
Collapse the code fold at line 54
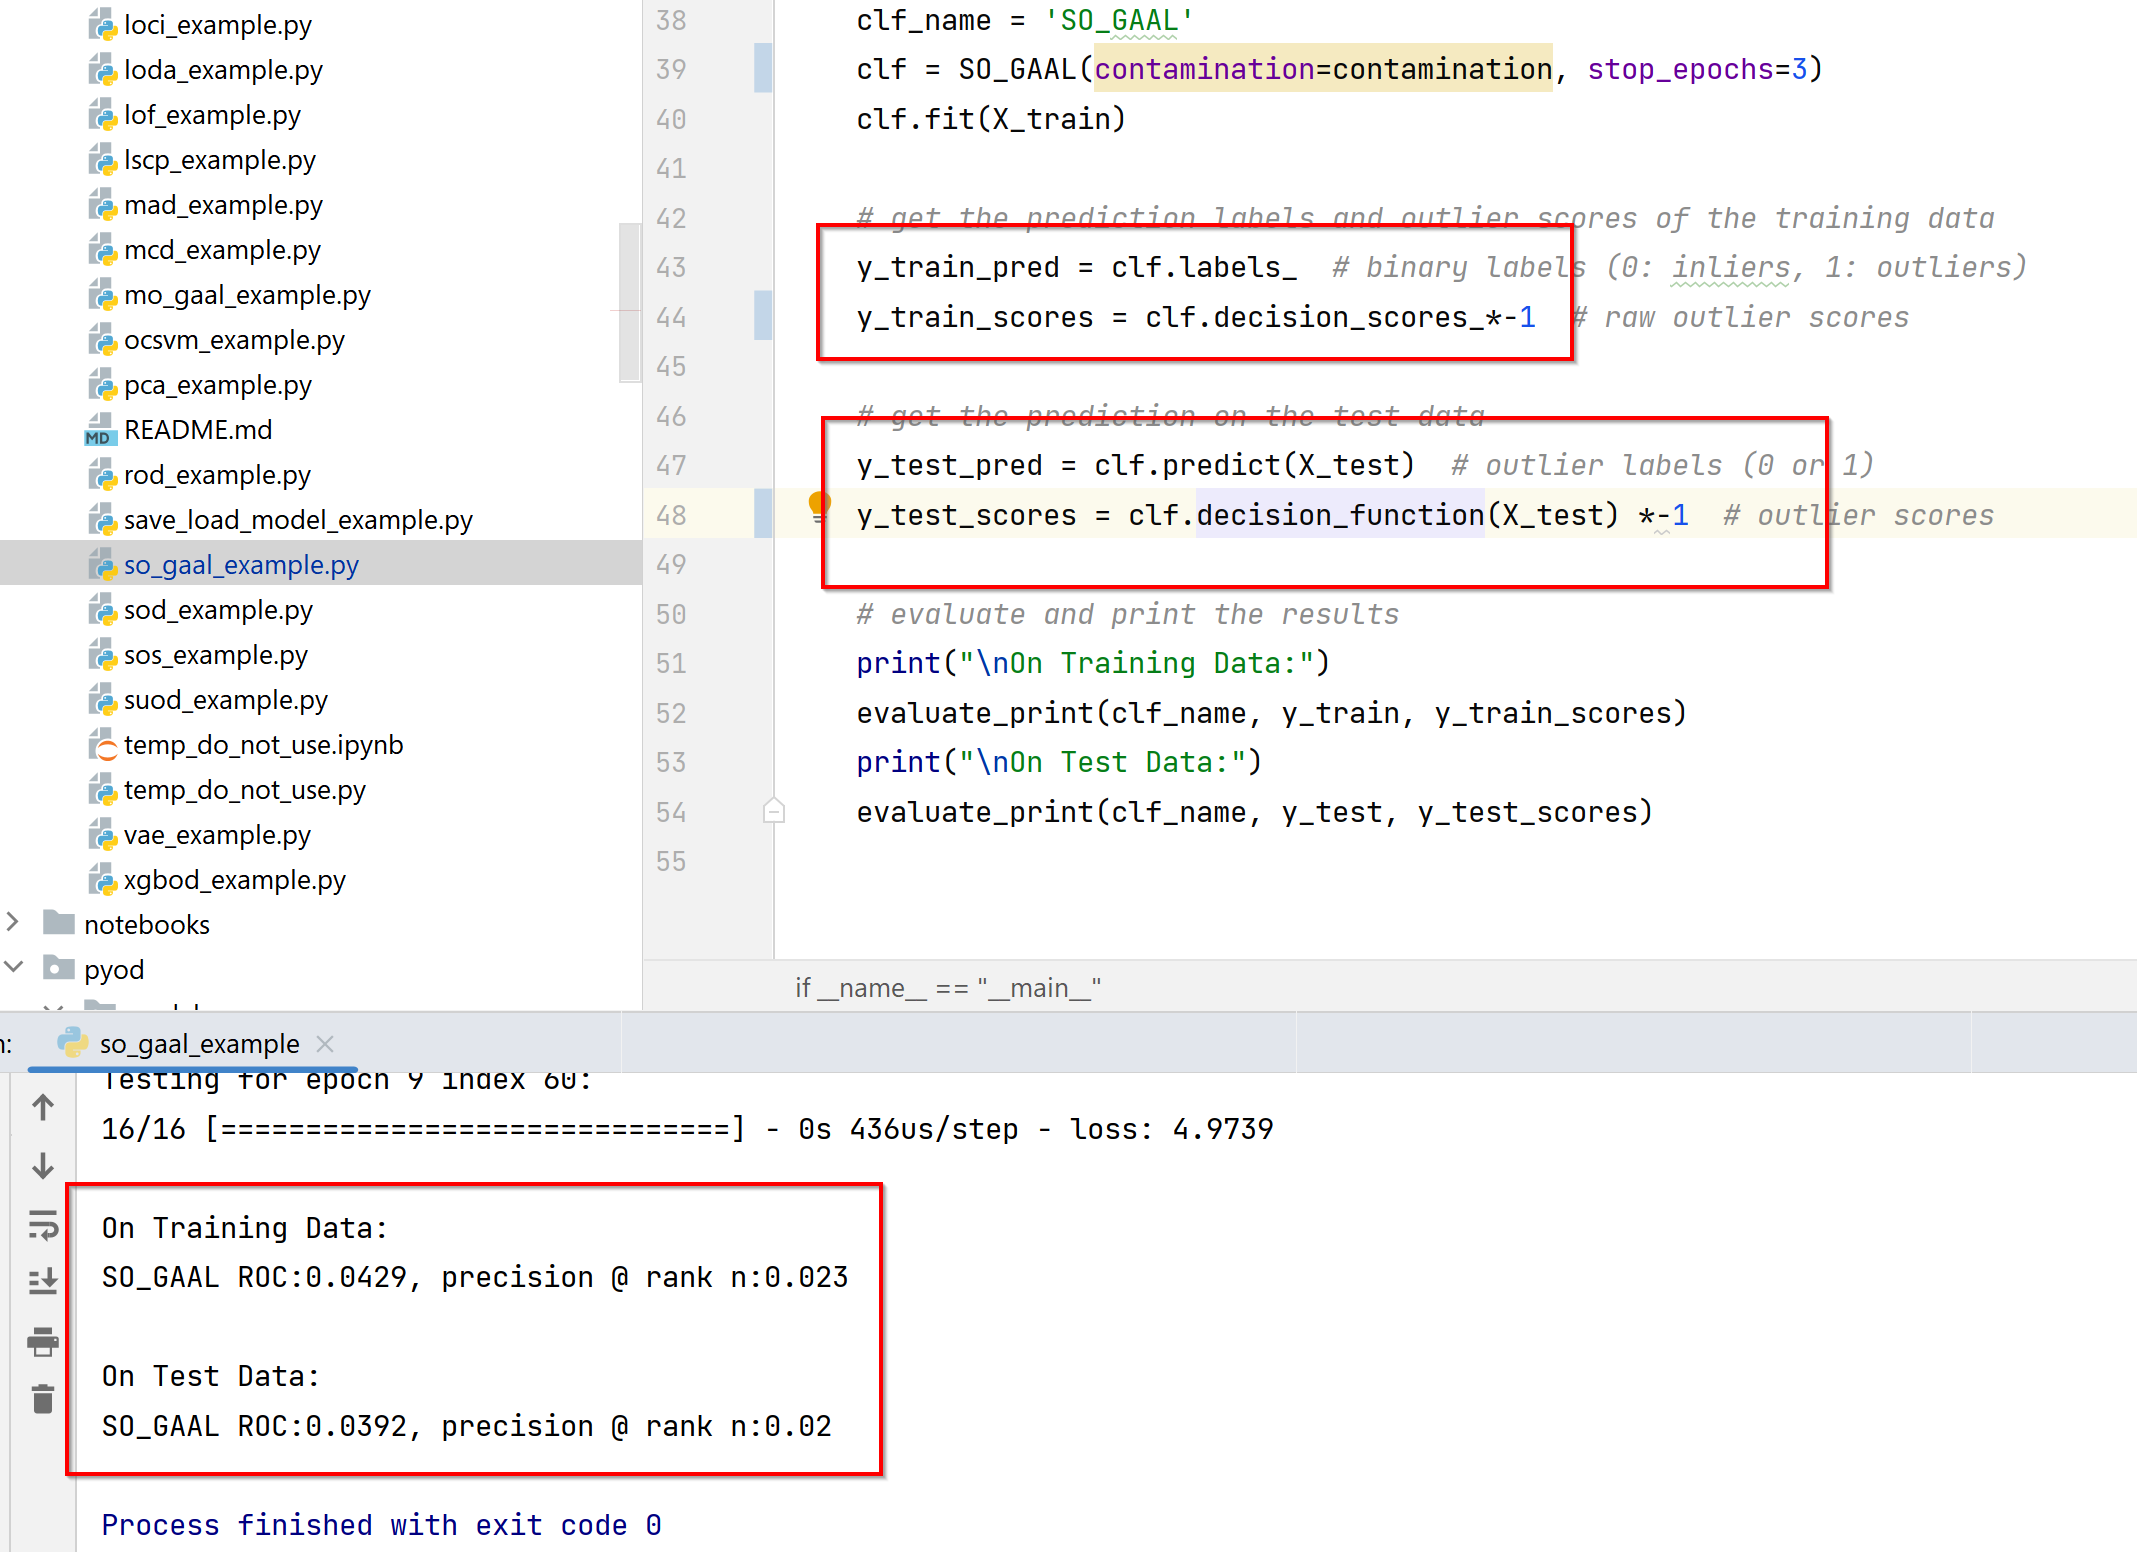(773, 812)
